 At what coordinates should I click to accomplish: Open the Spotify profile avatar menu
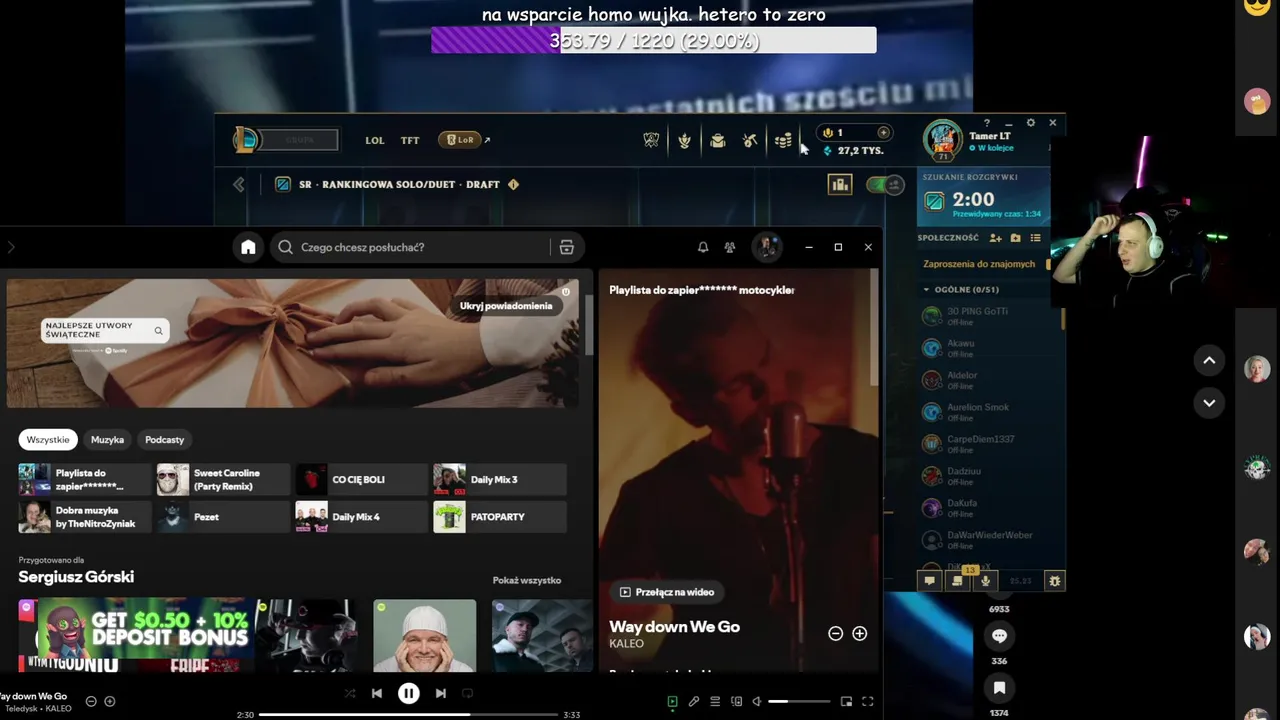point(766,247)
